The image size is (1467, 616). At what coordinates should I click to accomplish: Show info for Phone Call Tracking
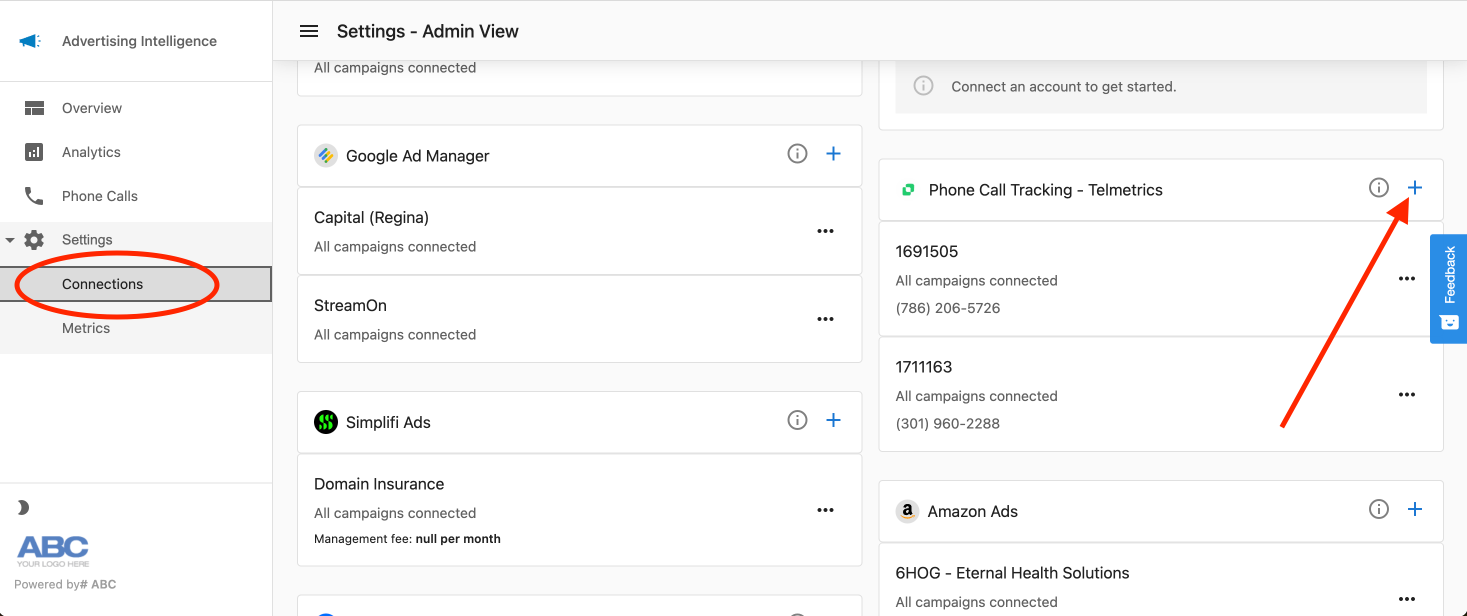(x=1379, y=187)
